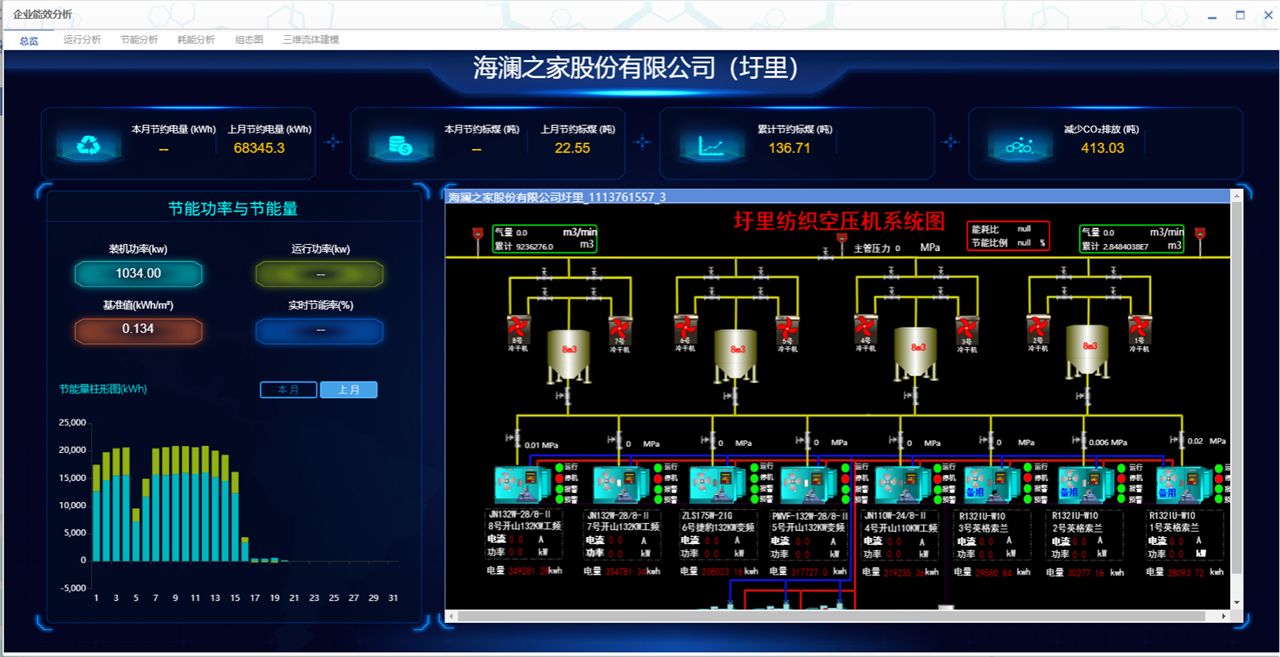Click the 2号冷干机 fan icon
Viewport: 1280px width, 657px height.
pyautogui.click(x=1036, y=327)
